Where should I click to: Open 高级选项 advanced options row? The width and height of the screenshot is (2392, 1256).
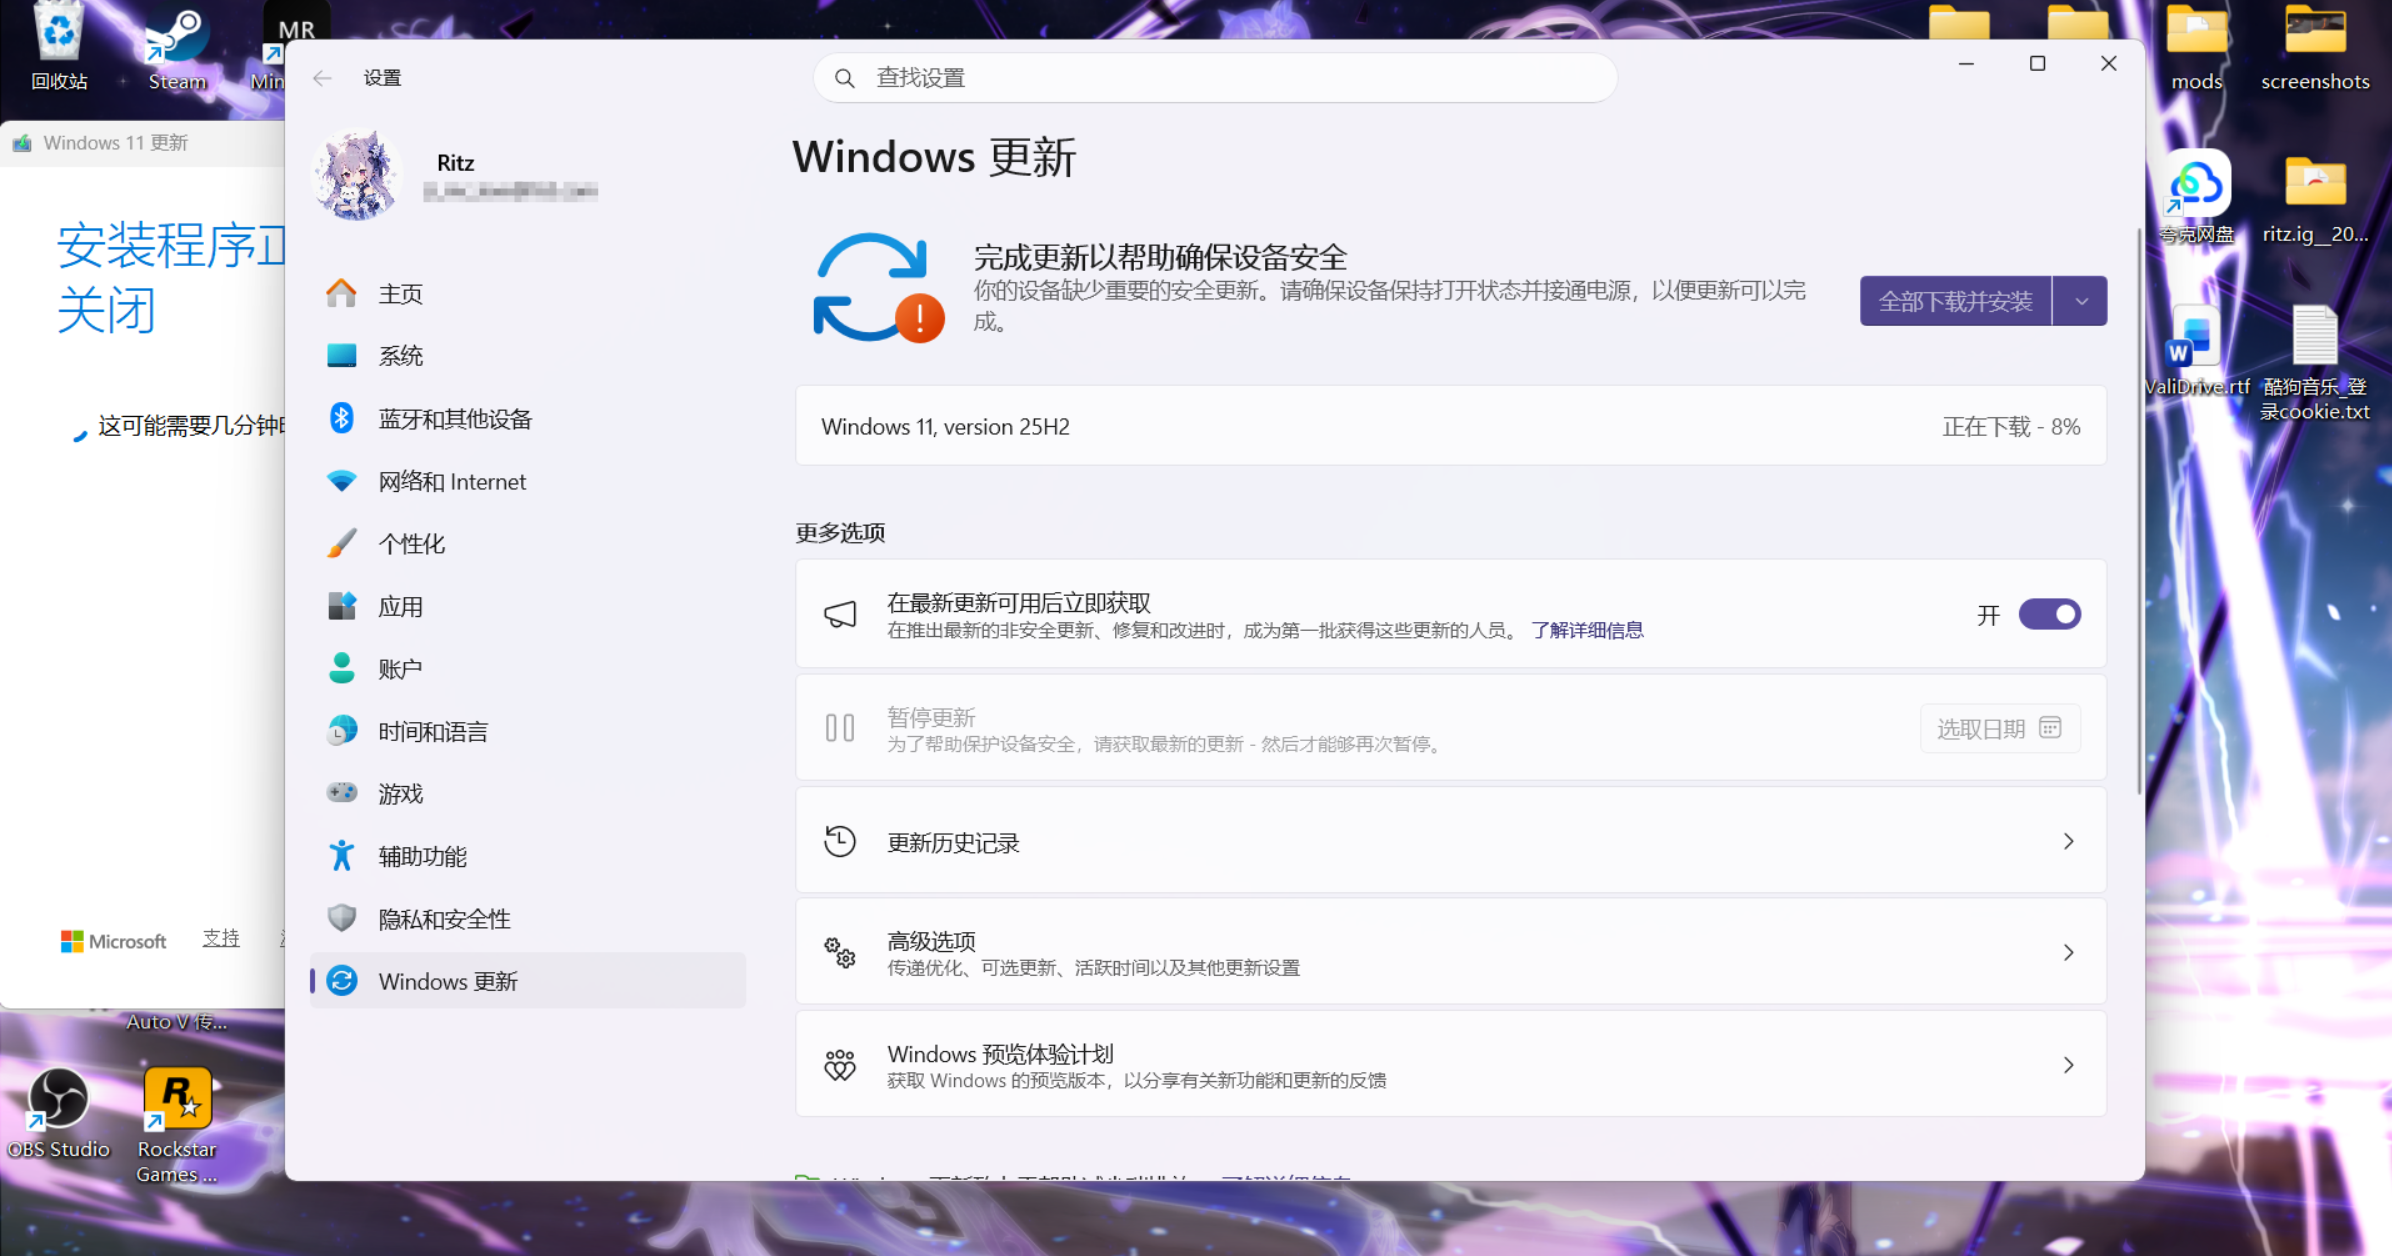[1451, 953]
